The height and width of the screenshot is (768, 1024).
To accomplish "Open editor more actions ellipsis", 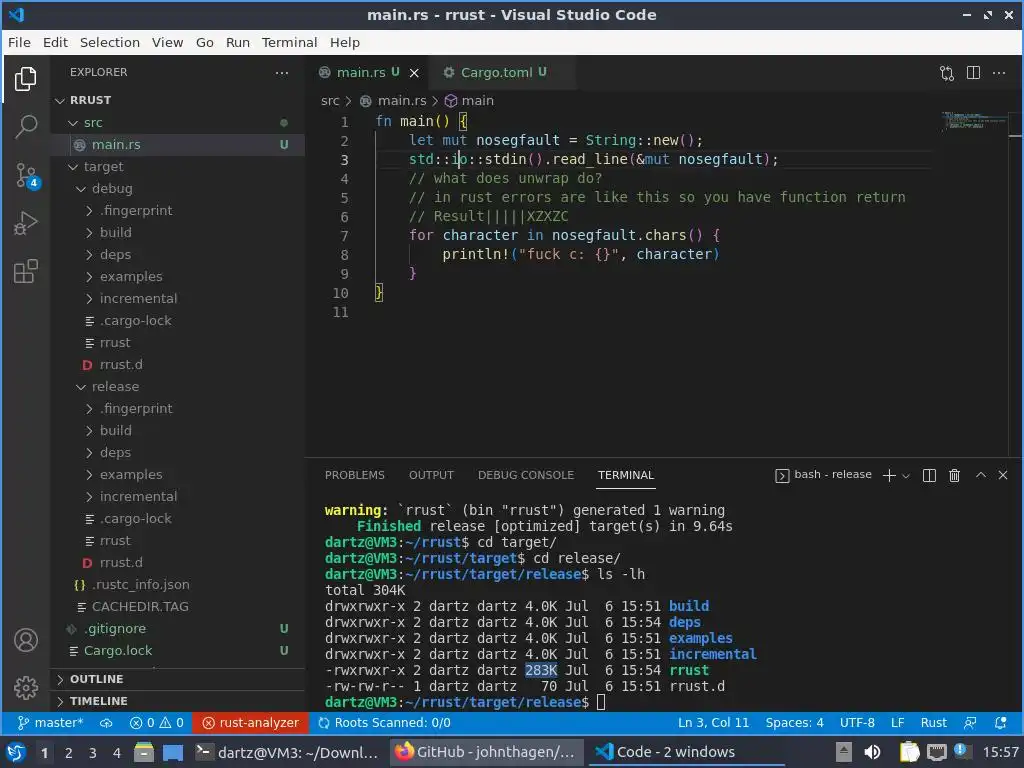I will click(x=999, y=73).
